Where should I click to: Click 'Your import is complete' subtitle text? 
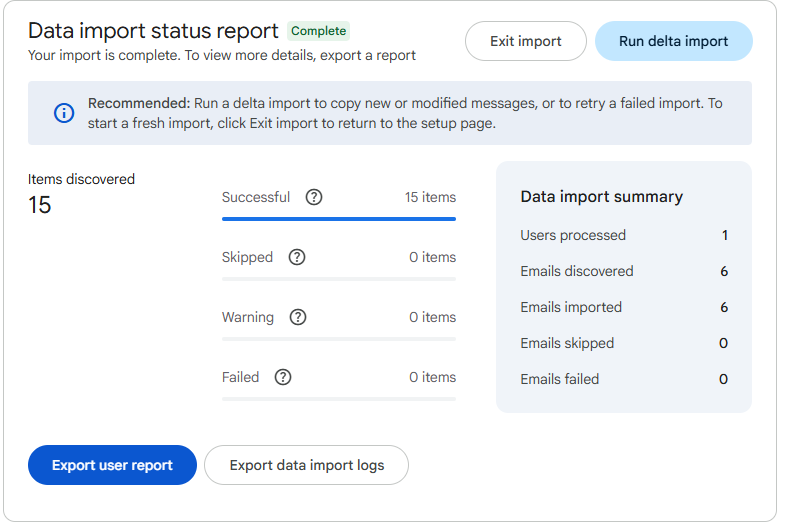222,55
